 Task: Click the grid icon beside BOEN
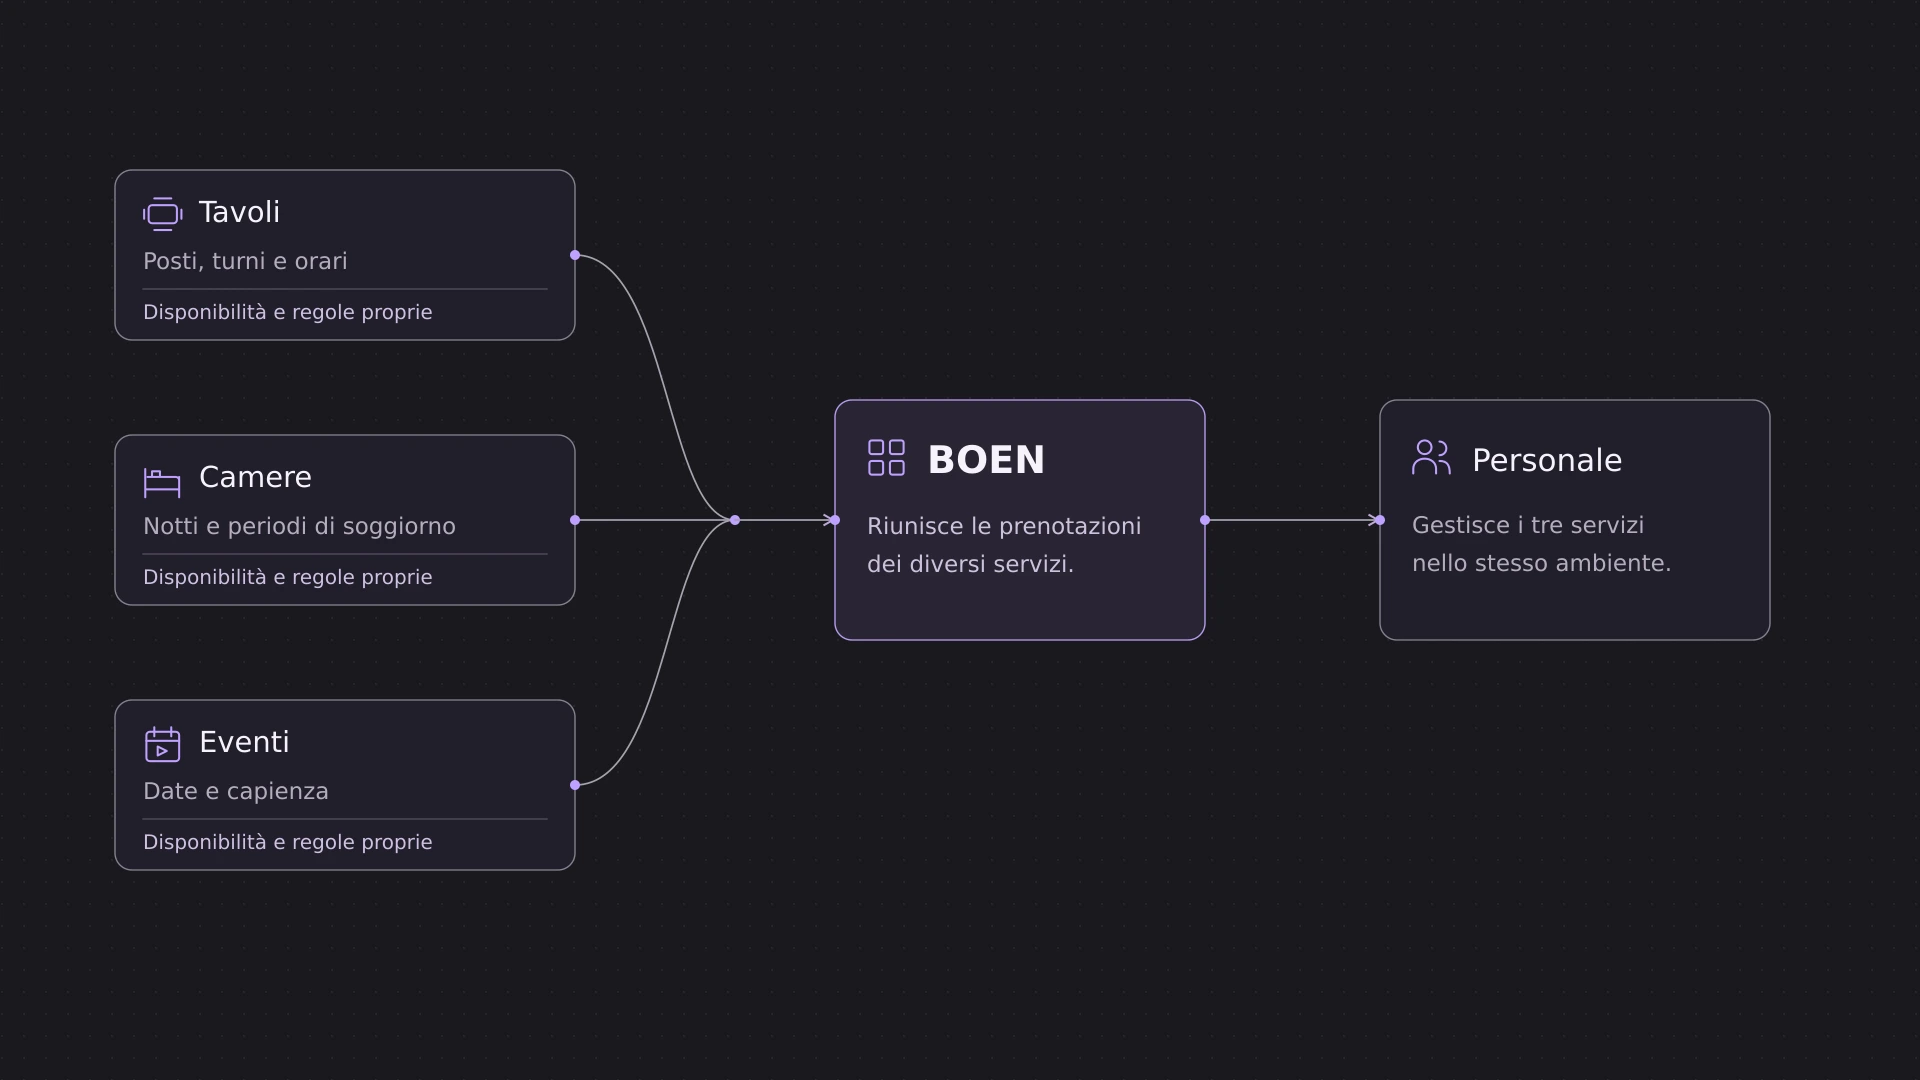click(x=886, y=458)
